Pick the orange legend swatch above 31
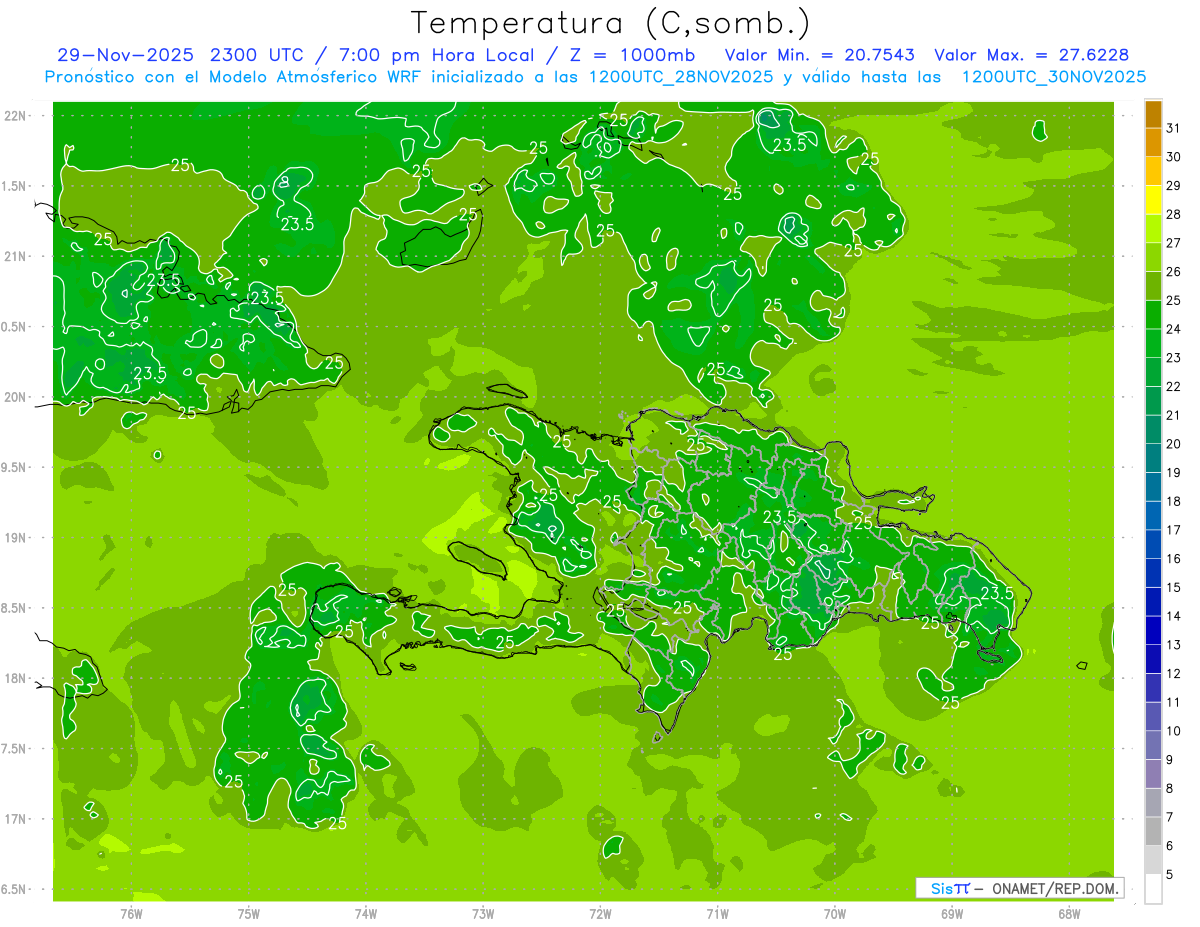The width and height of the screenshot is (1200, 927). [x=1153, y=114]
